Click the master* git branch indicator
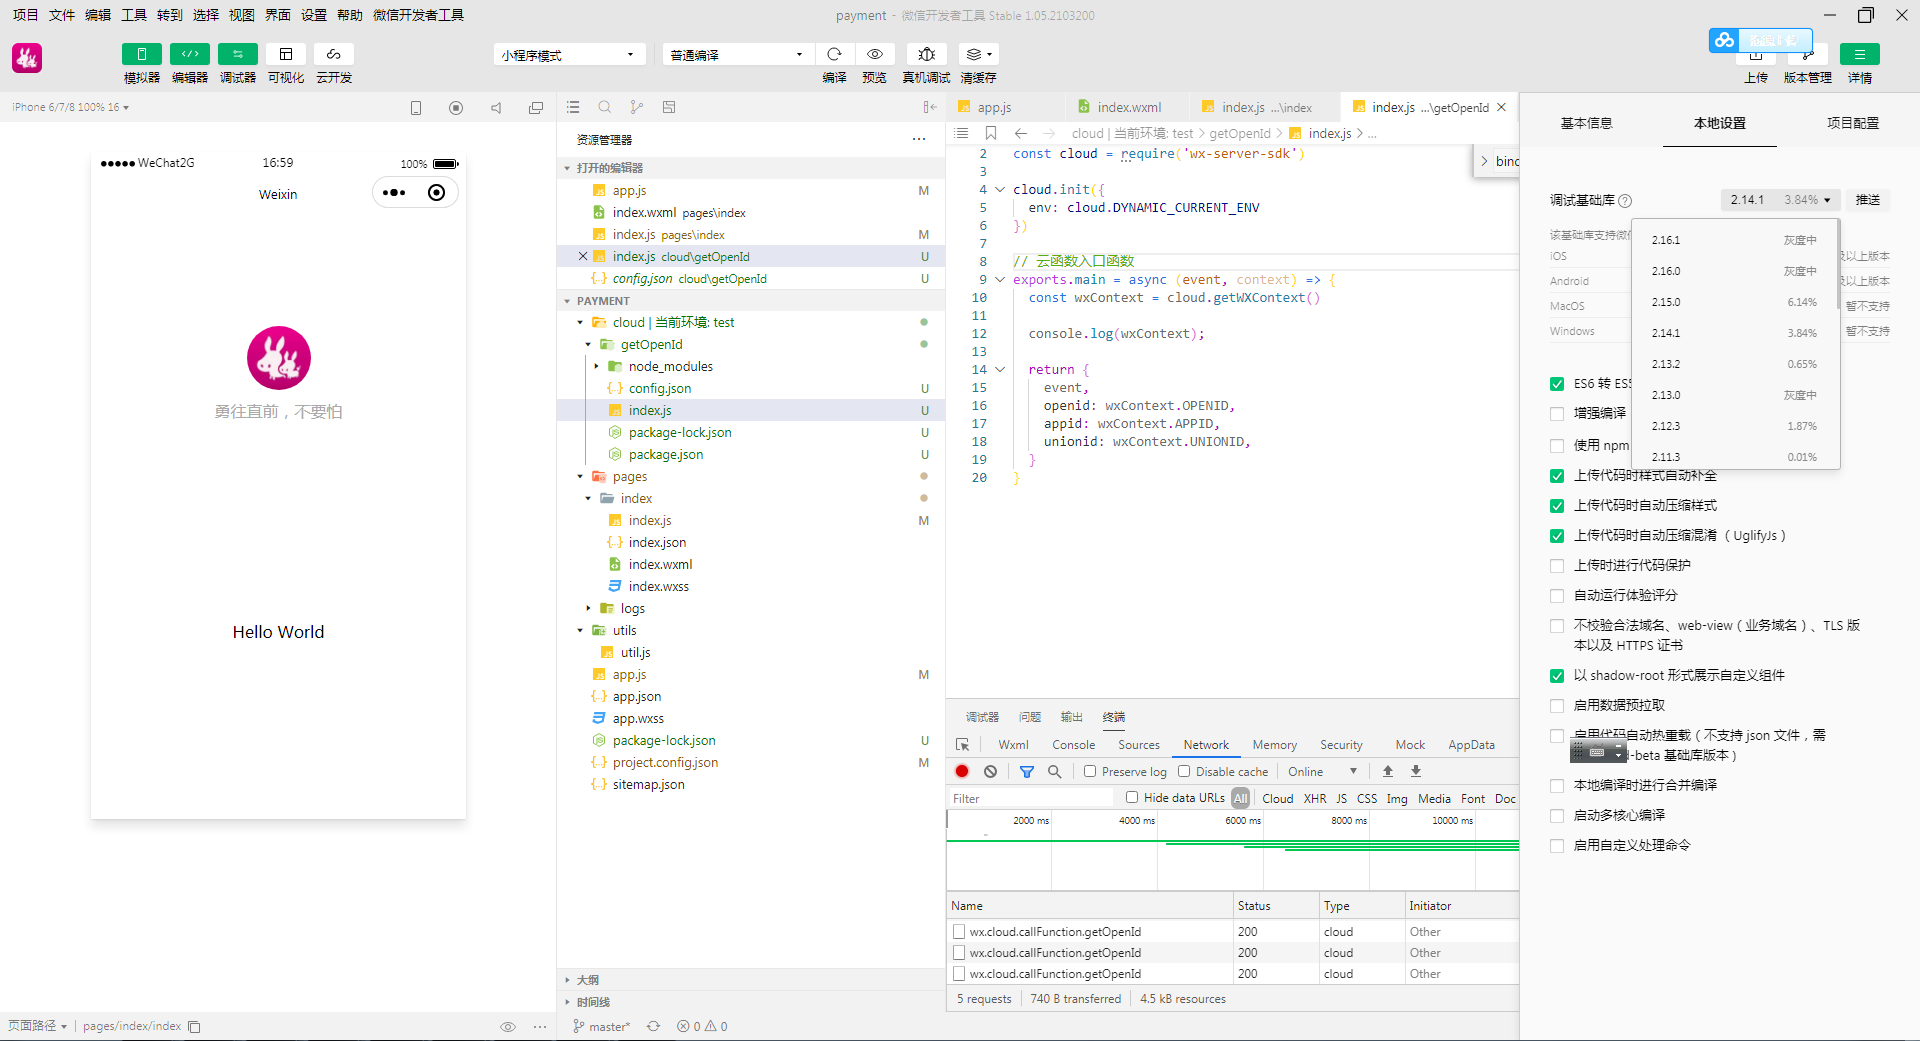This screenshot has width=1920, height=1041. tap(602, 1027)
